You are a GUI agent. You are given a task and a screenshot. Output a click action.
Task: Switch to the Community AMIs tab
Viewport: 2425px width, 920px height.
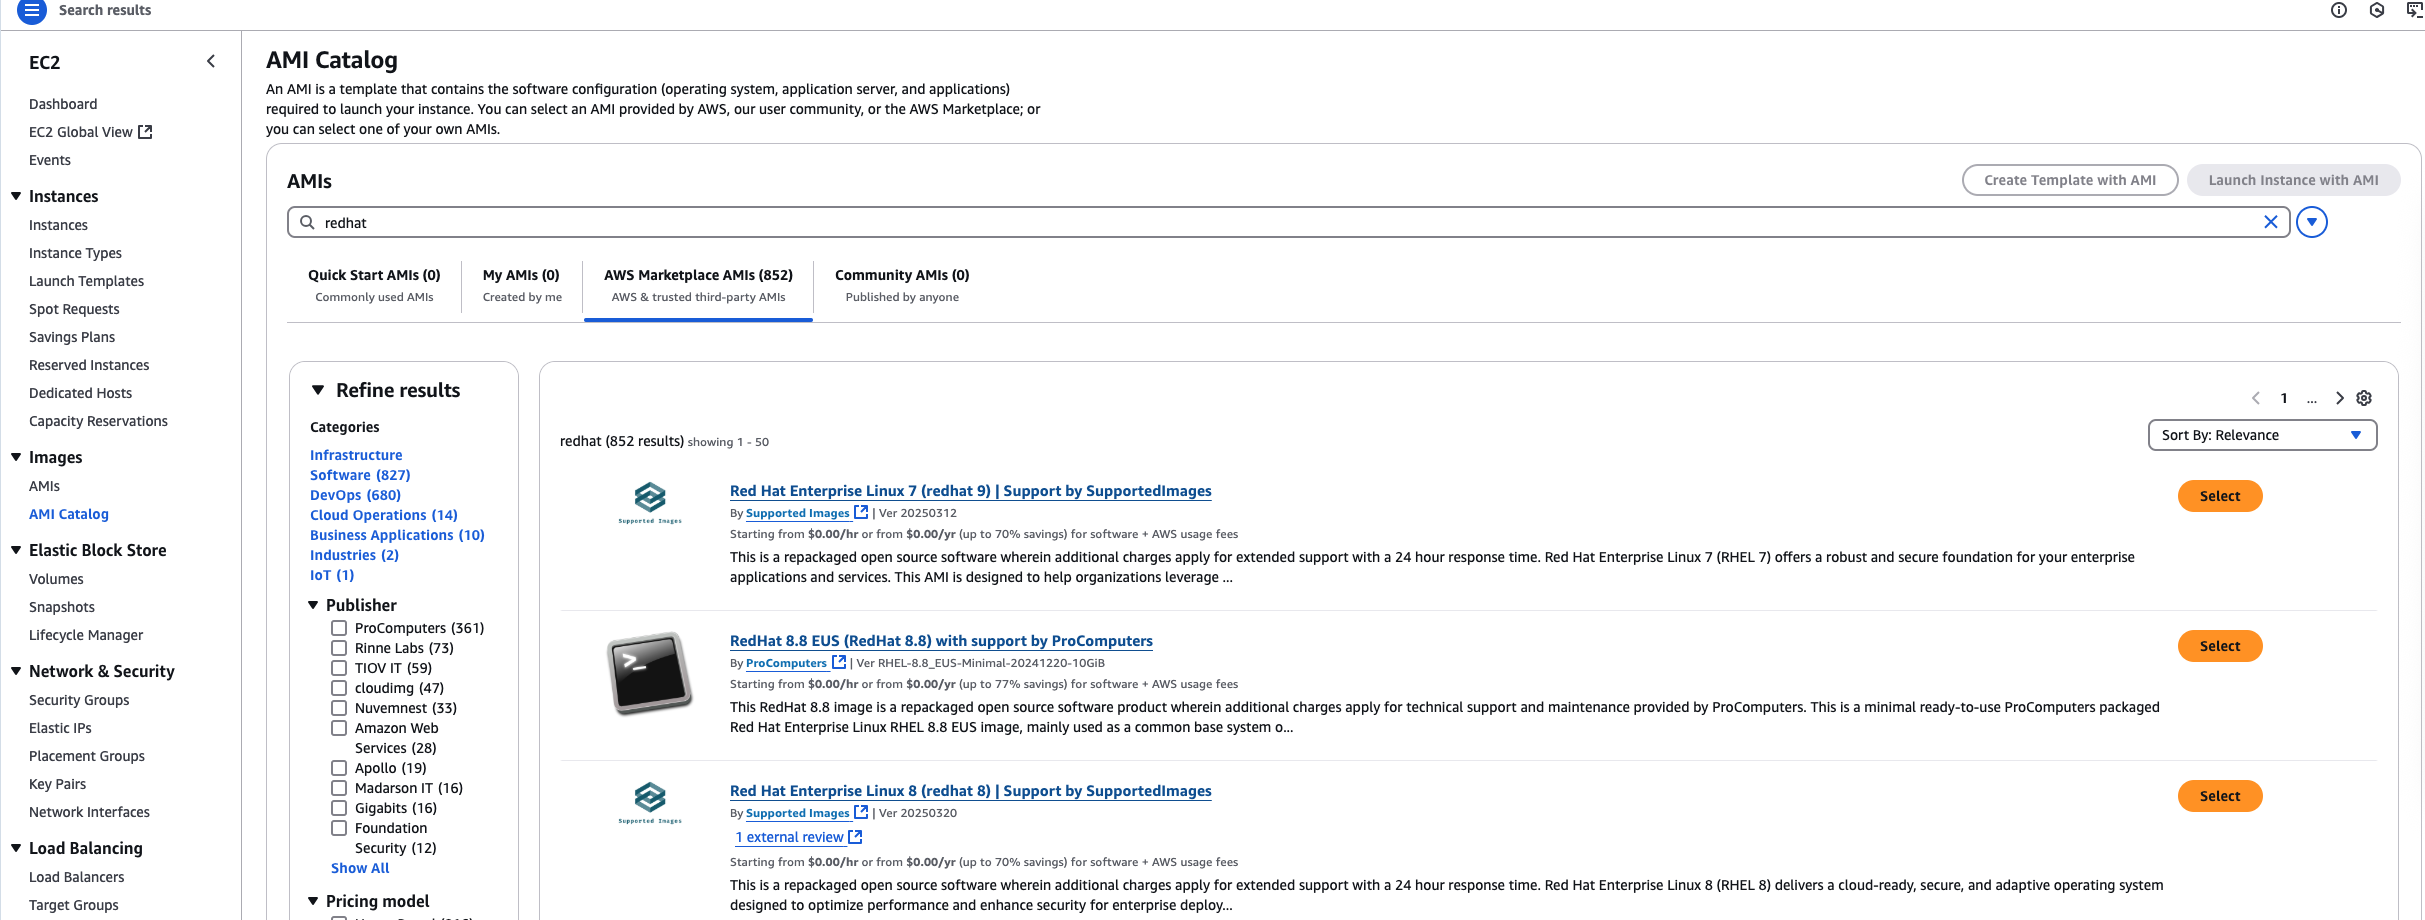(x=900, y=275)
